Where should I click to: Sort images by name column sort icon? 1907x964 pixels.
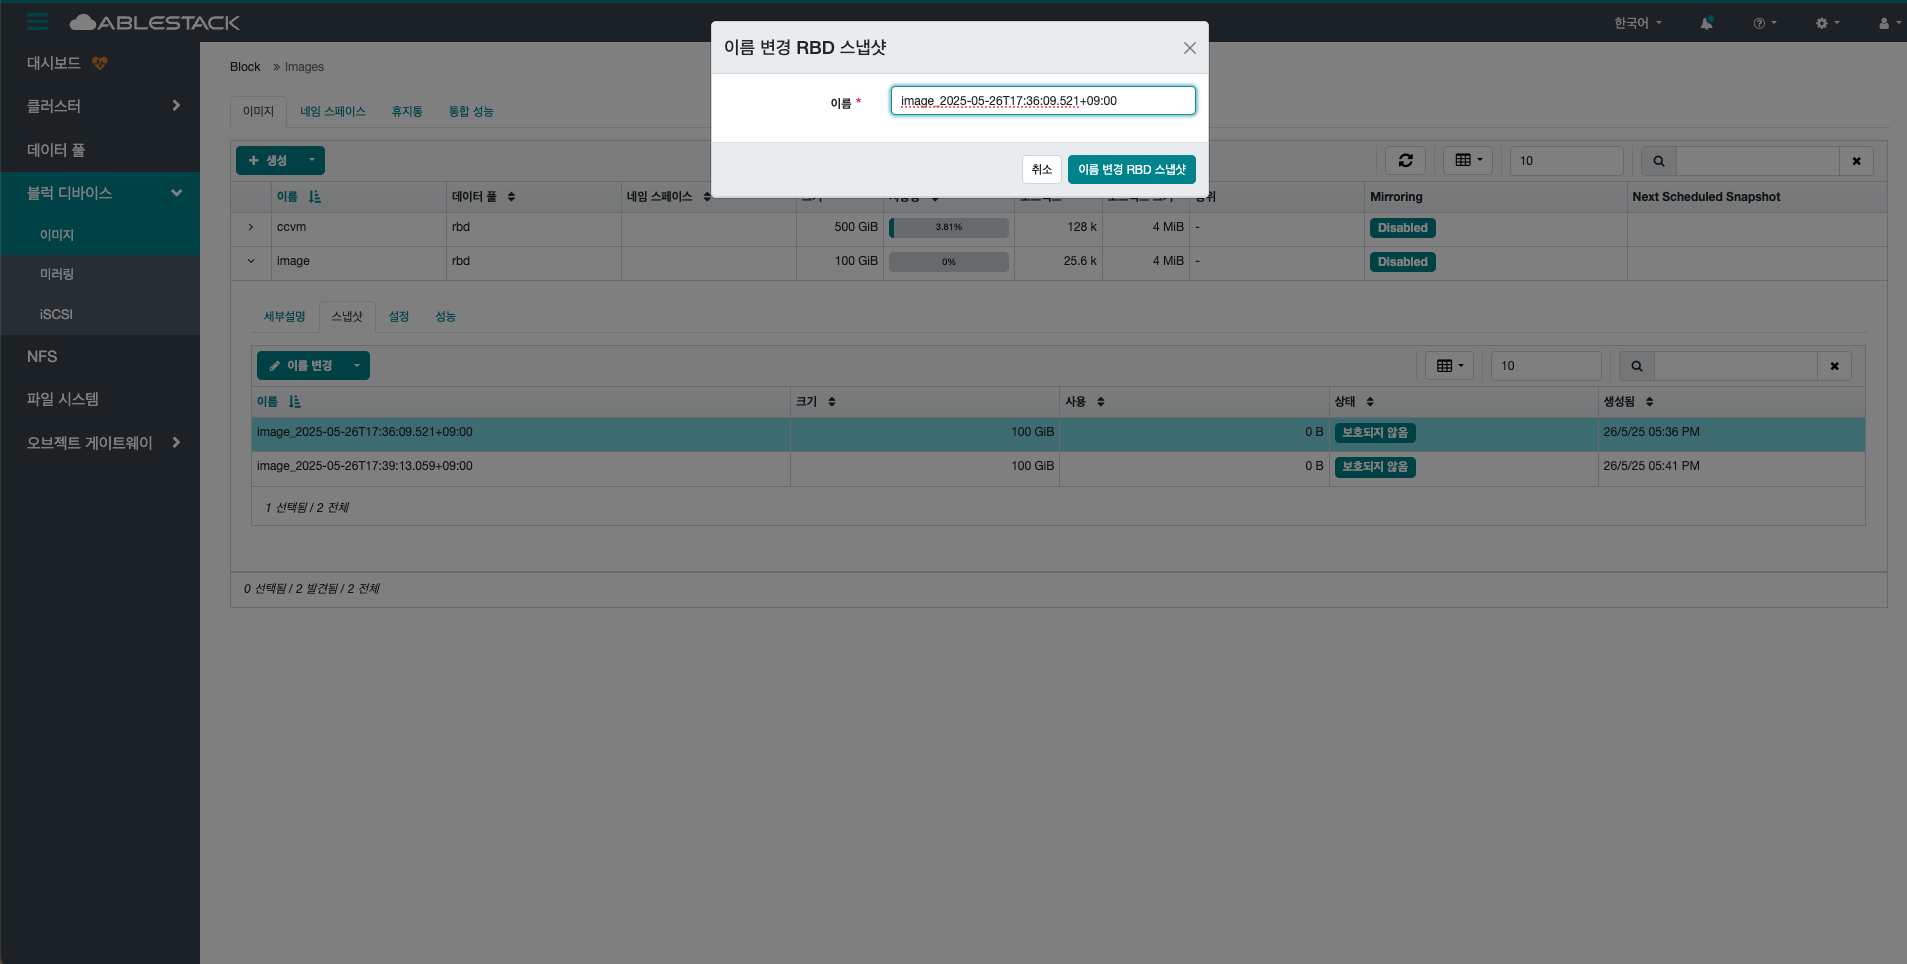(x=314, y=197)
